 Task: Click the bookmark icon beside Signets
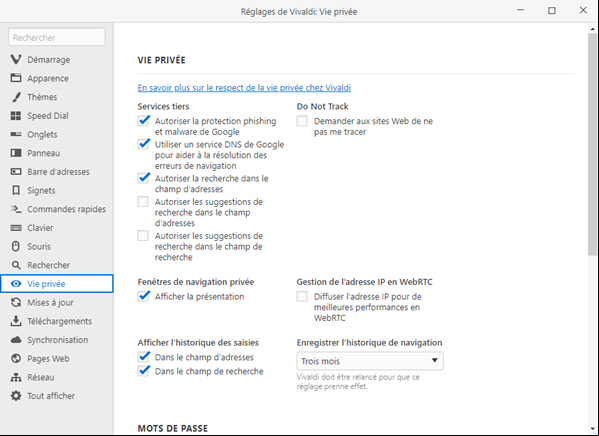(x=16, y=190)
